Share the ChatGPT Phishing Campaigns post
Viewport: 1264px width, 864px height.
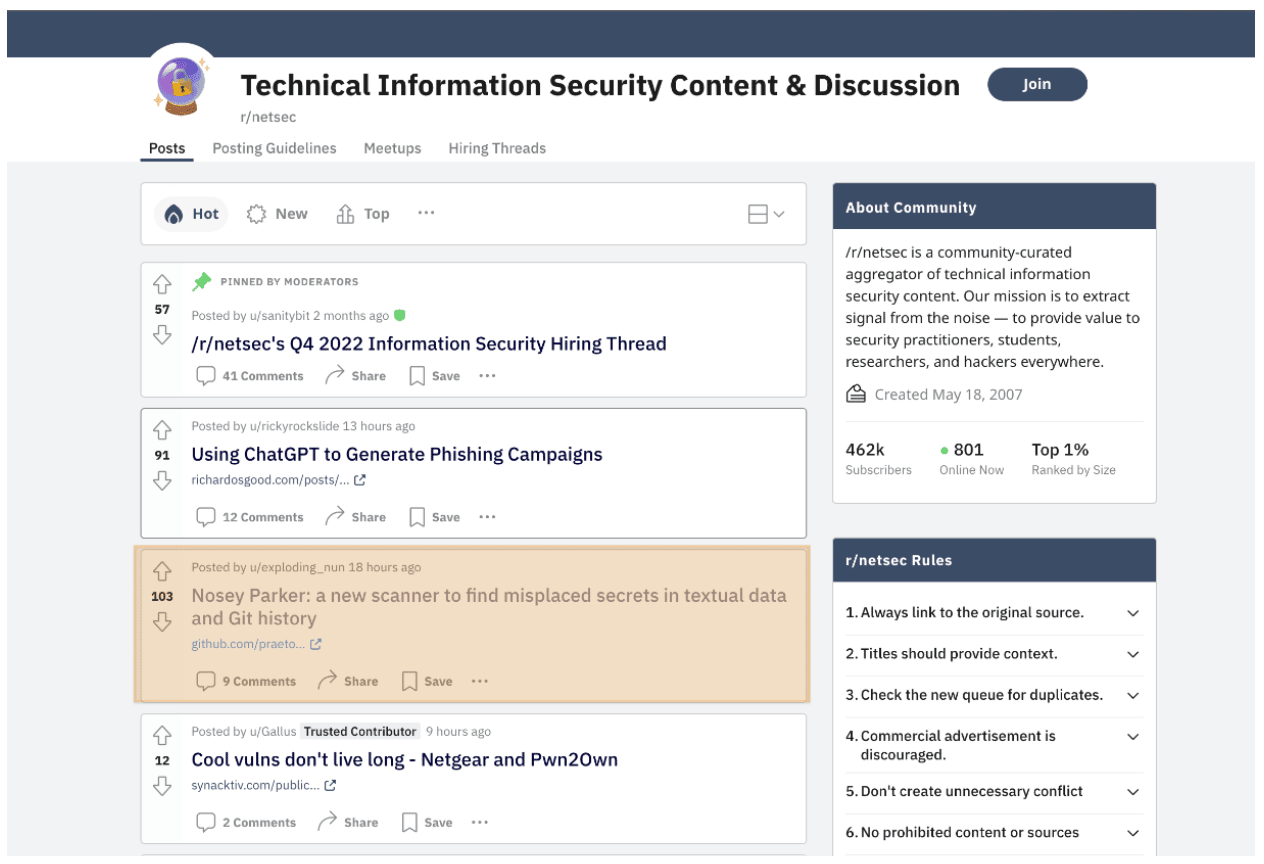tap(355, 517)
